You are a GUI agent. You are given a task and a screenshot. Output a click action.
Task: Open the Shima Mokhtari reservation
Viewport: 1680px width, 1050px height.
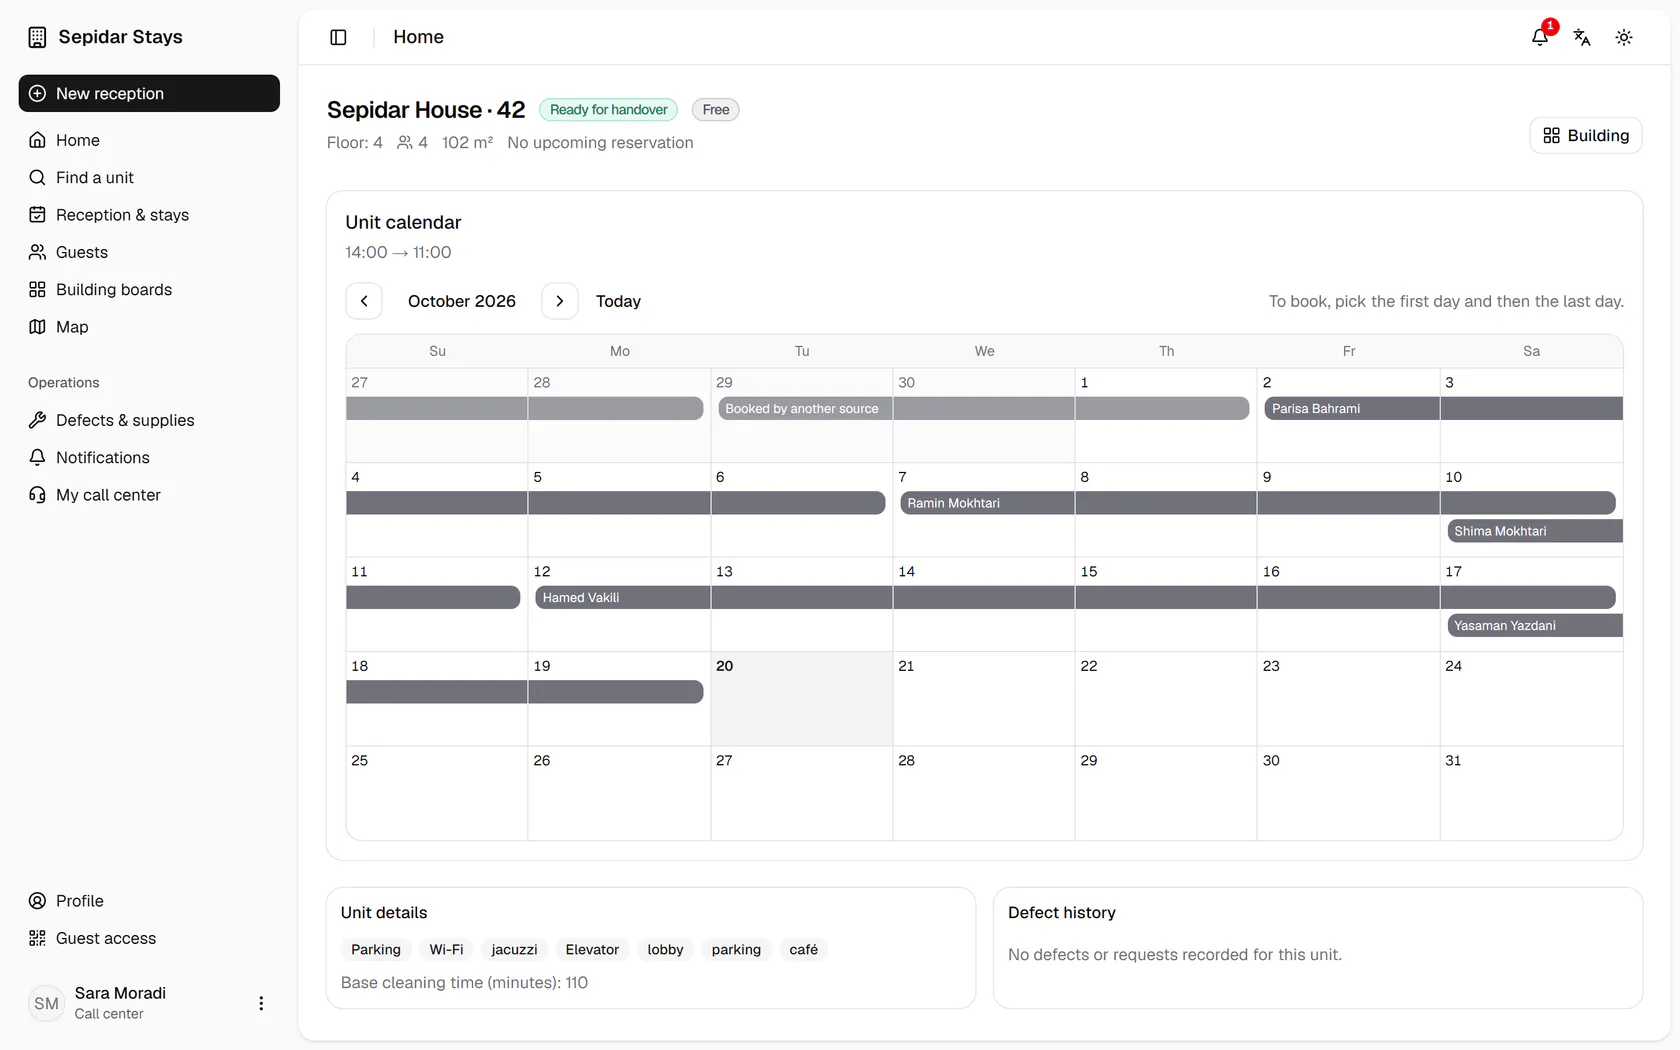pyautogui.click(x=1534, y=531)
